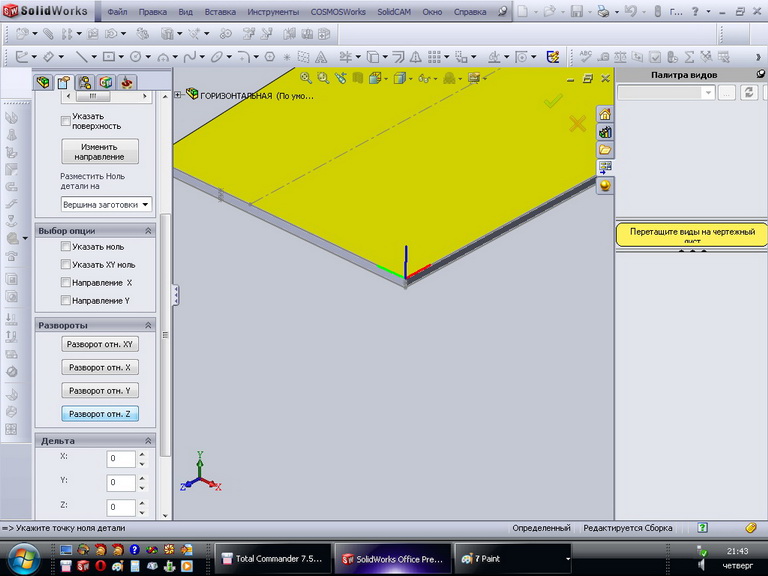Viewport: 768px width, 576px height.
Task: Open the Инструменты menu
Action: tap(273, 12)
